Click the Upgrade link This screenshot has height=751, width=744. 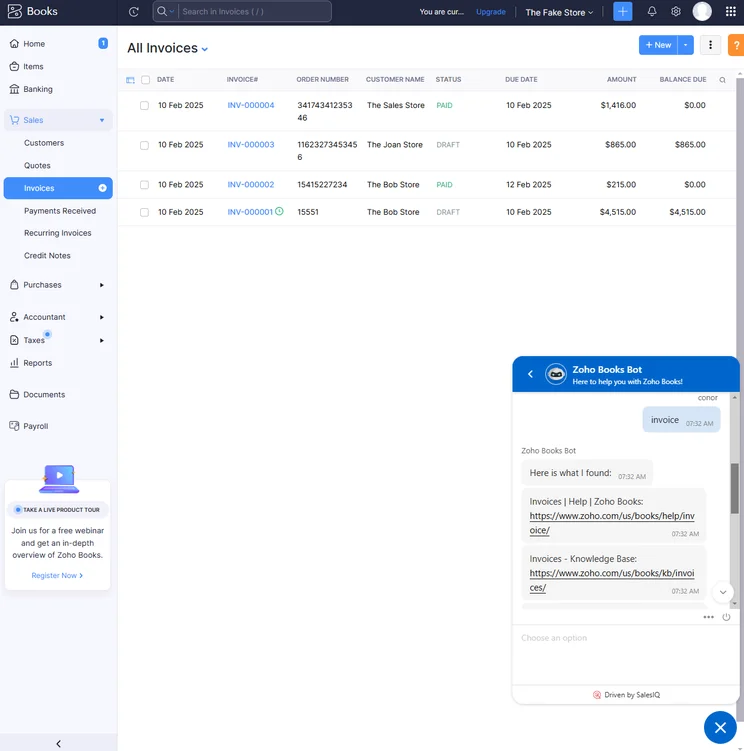[491, 12]
